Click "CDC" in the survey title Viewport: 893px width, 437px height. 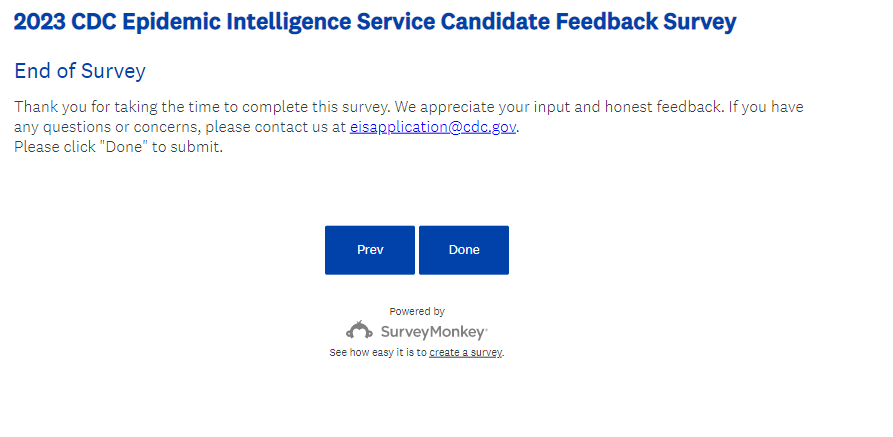pos(97,22)
